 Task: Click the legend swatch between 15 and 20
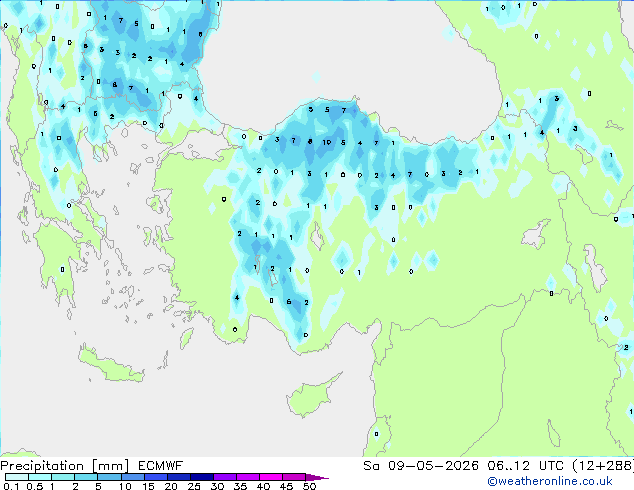click(156, 477)
